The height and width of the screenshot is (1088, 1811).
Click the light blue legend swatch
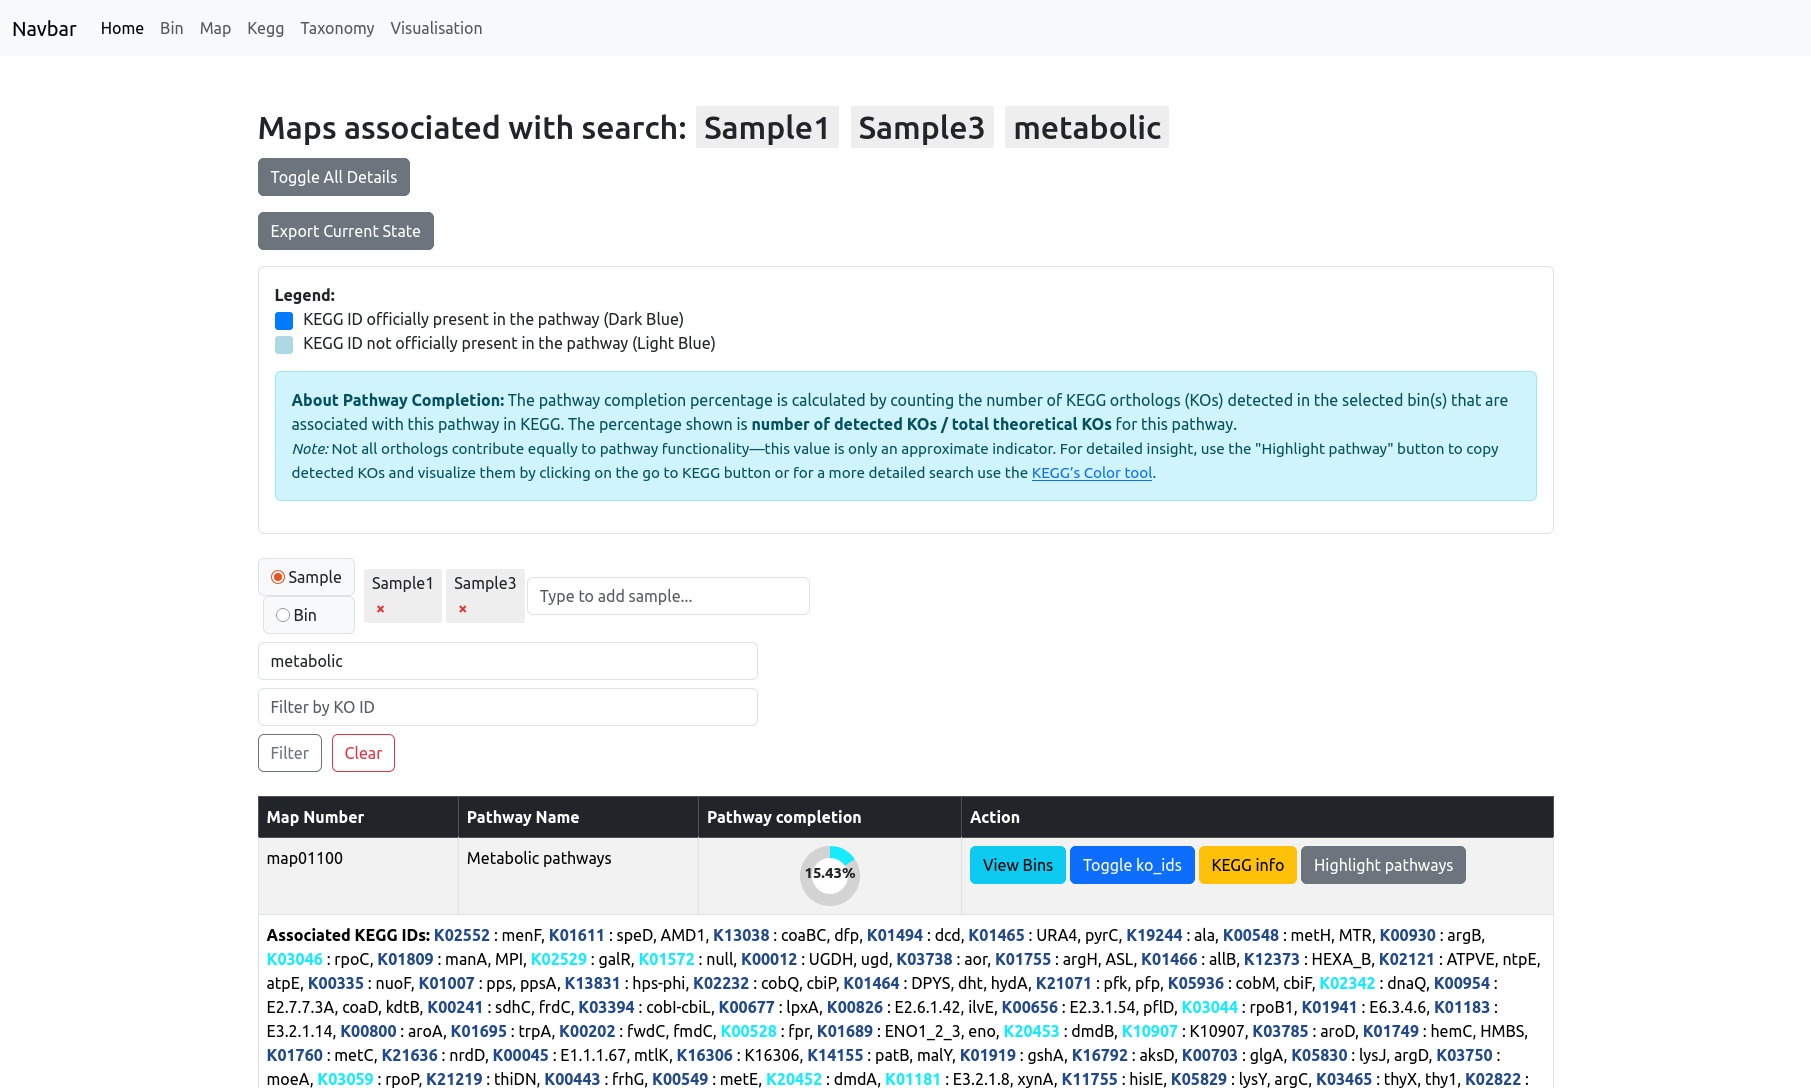pos(284,345)
